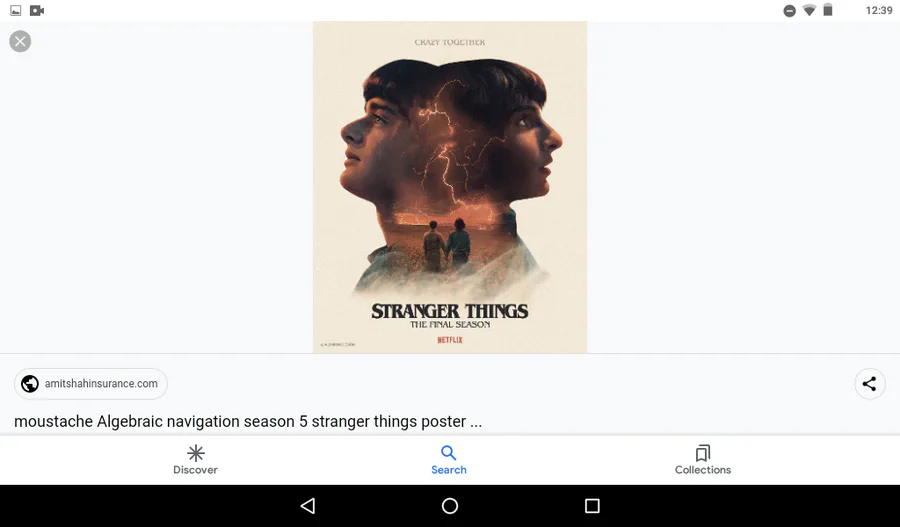Close the image viewer with the X button
The image size is (900, 527).
(20, 41)
